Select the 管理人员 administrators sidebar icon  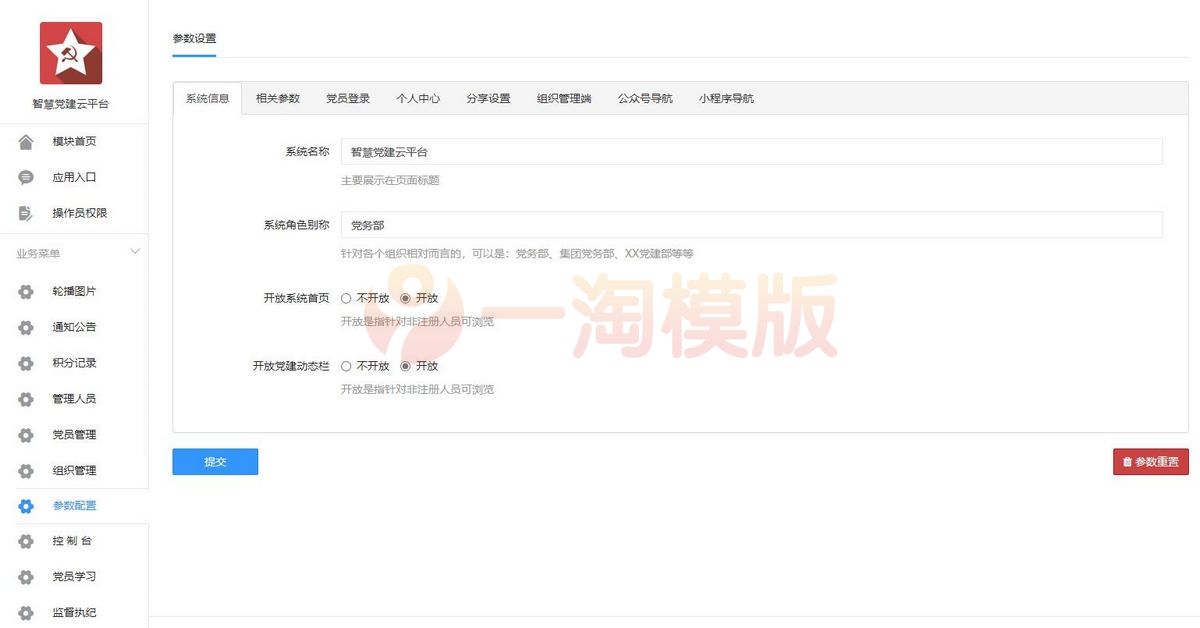coord(25,398)
